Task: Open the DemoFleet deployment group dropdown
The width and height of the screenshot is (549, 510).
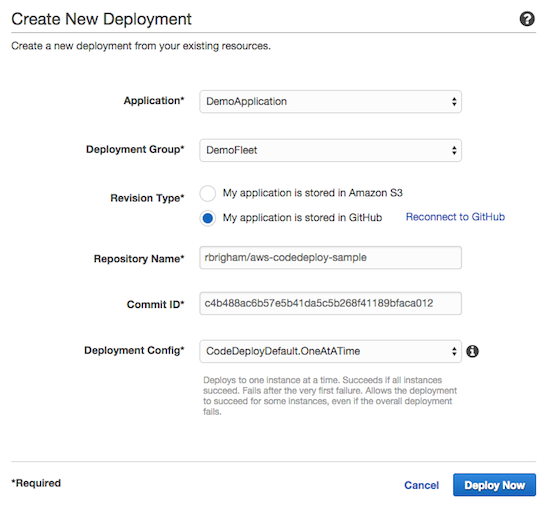Action: 330,150
